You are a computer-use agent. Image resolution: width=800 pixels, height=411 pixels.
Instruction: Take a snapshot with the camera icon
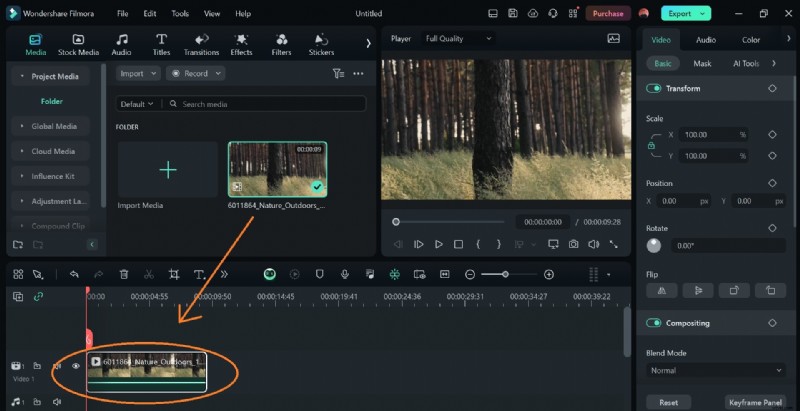click(x=574, y=244)
